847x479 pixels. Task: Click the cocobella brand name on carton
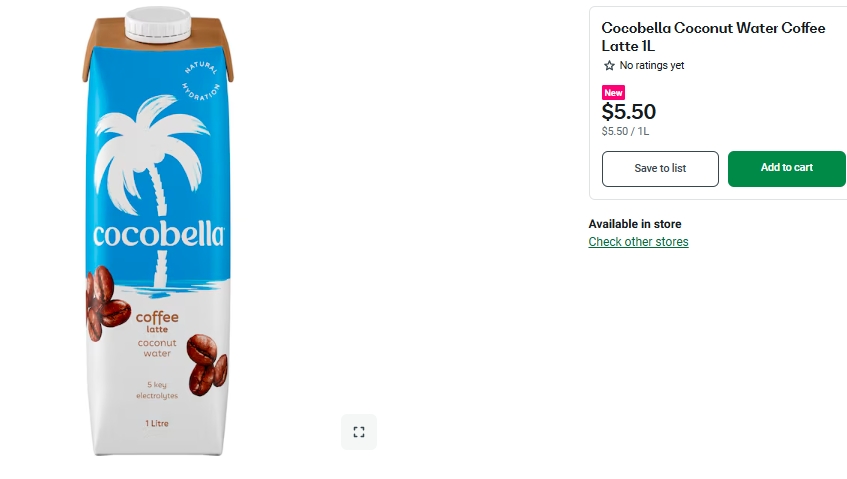click(158, 234)
